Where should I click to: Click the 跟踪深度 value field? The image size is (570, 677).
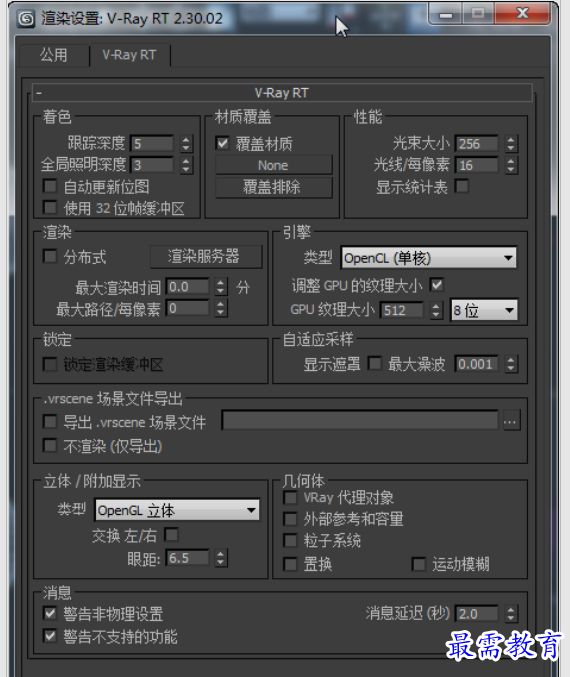152,144
